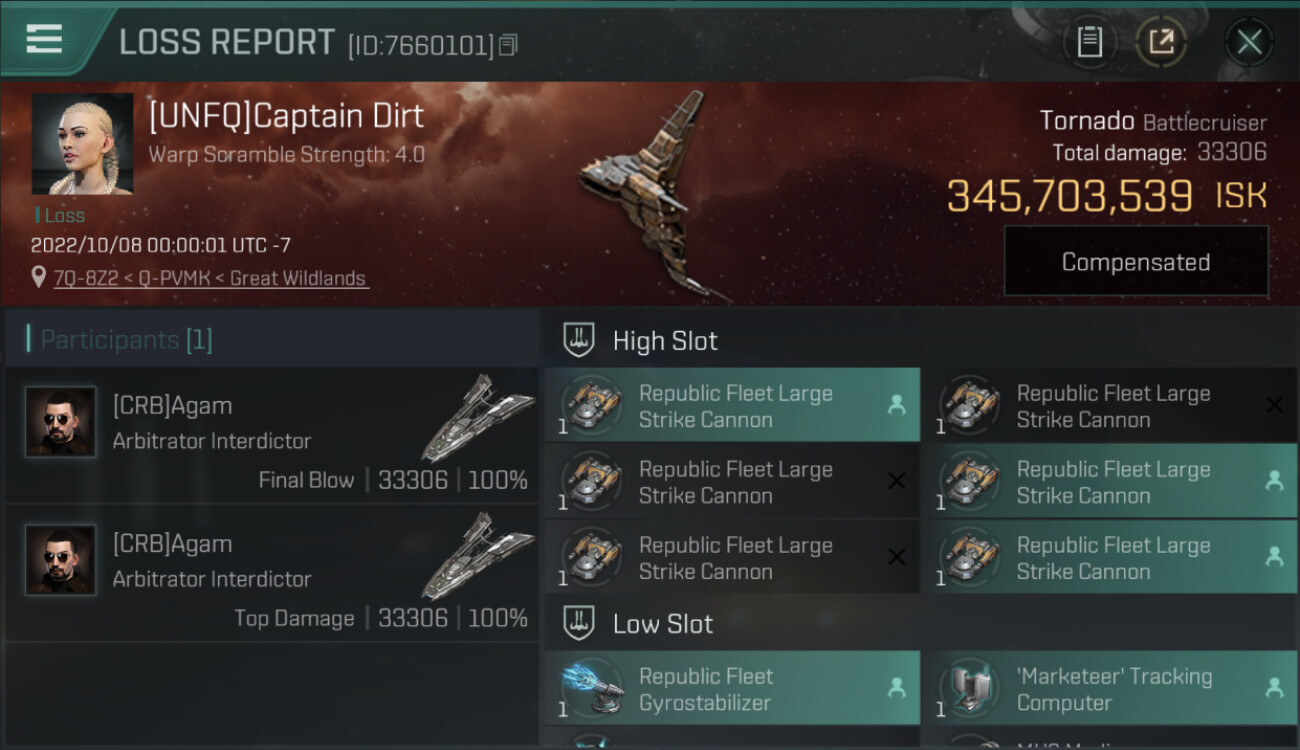Open the hamburger menu icon

pos(44,40)
